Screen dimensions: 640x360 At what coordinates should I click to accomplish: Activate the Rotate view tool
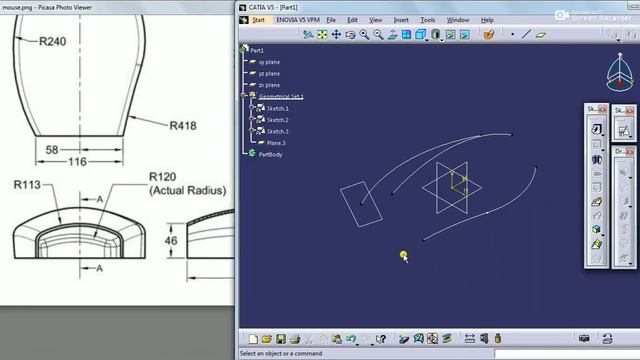click(x=350, y=35)
